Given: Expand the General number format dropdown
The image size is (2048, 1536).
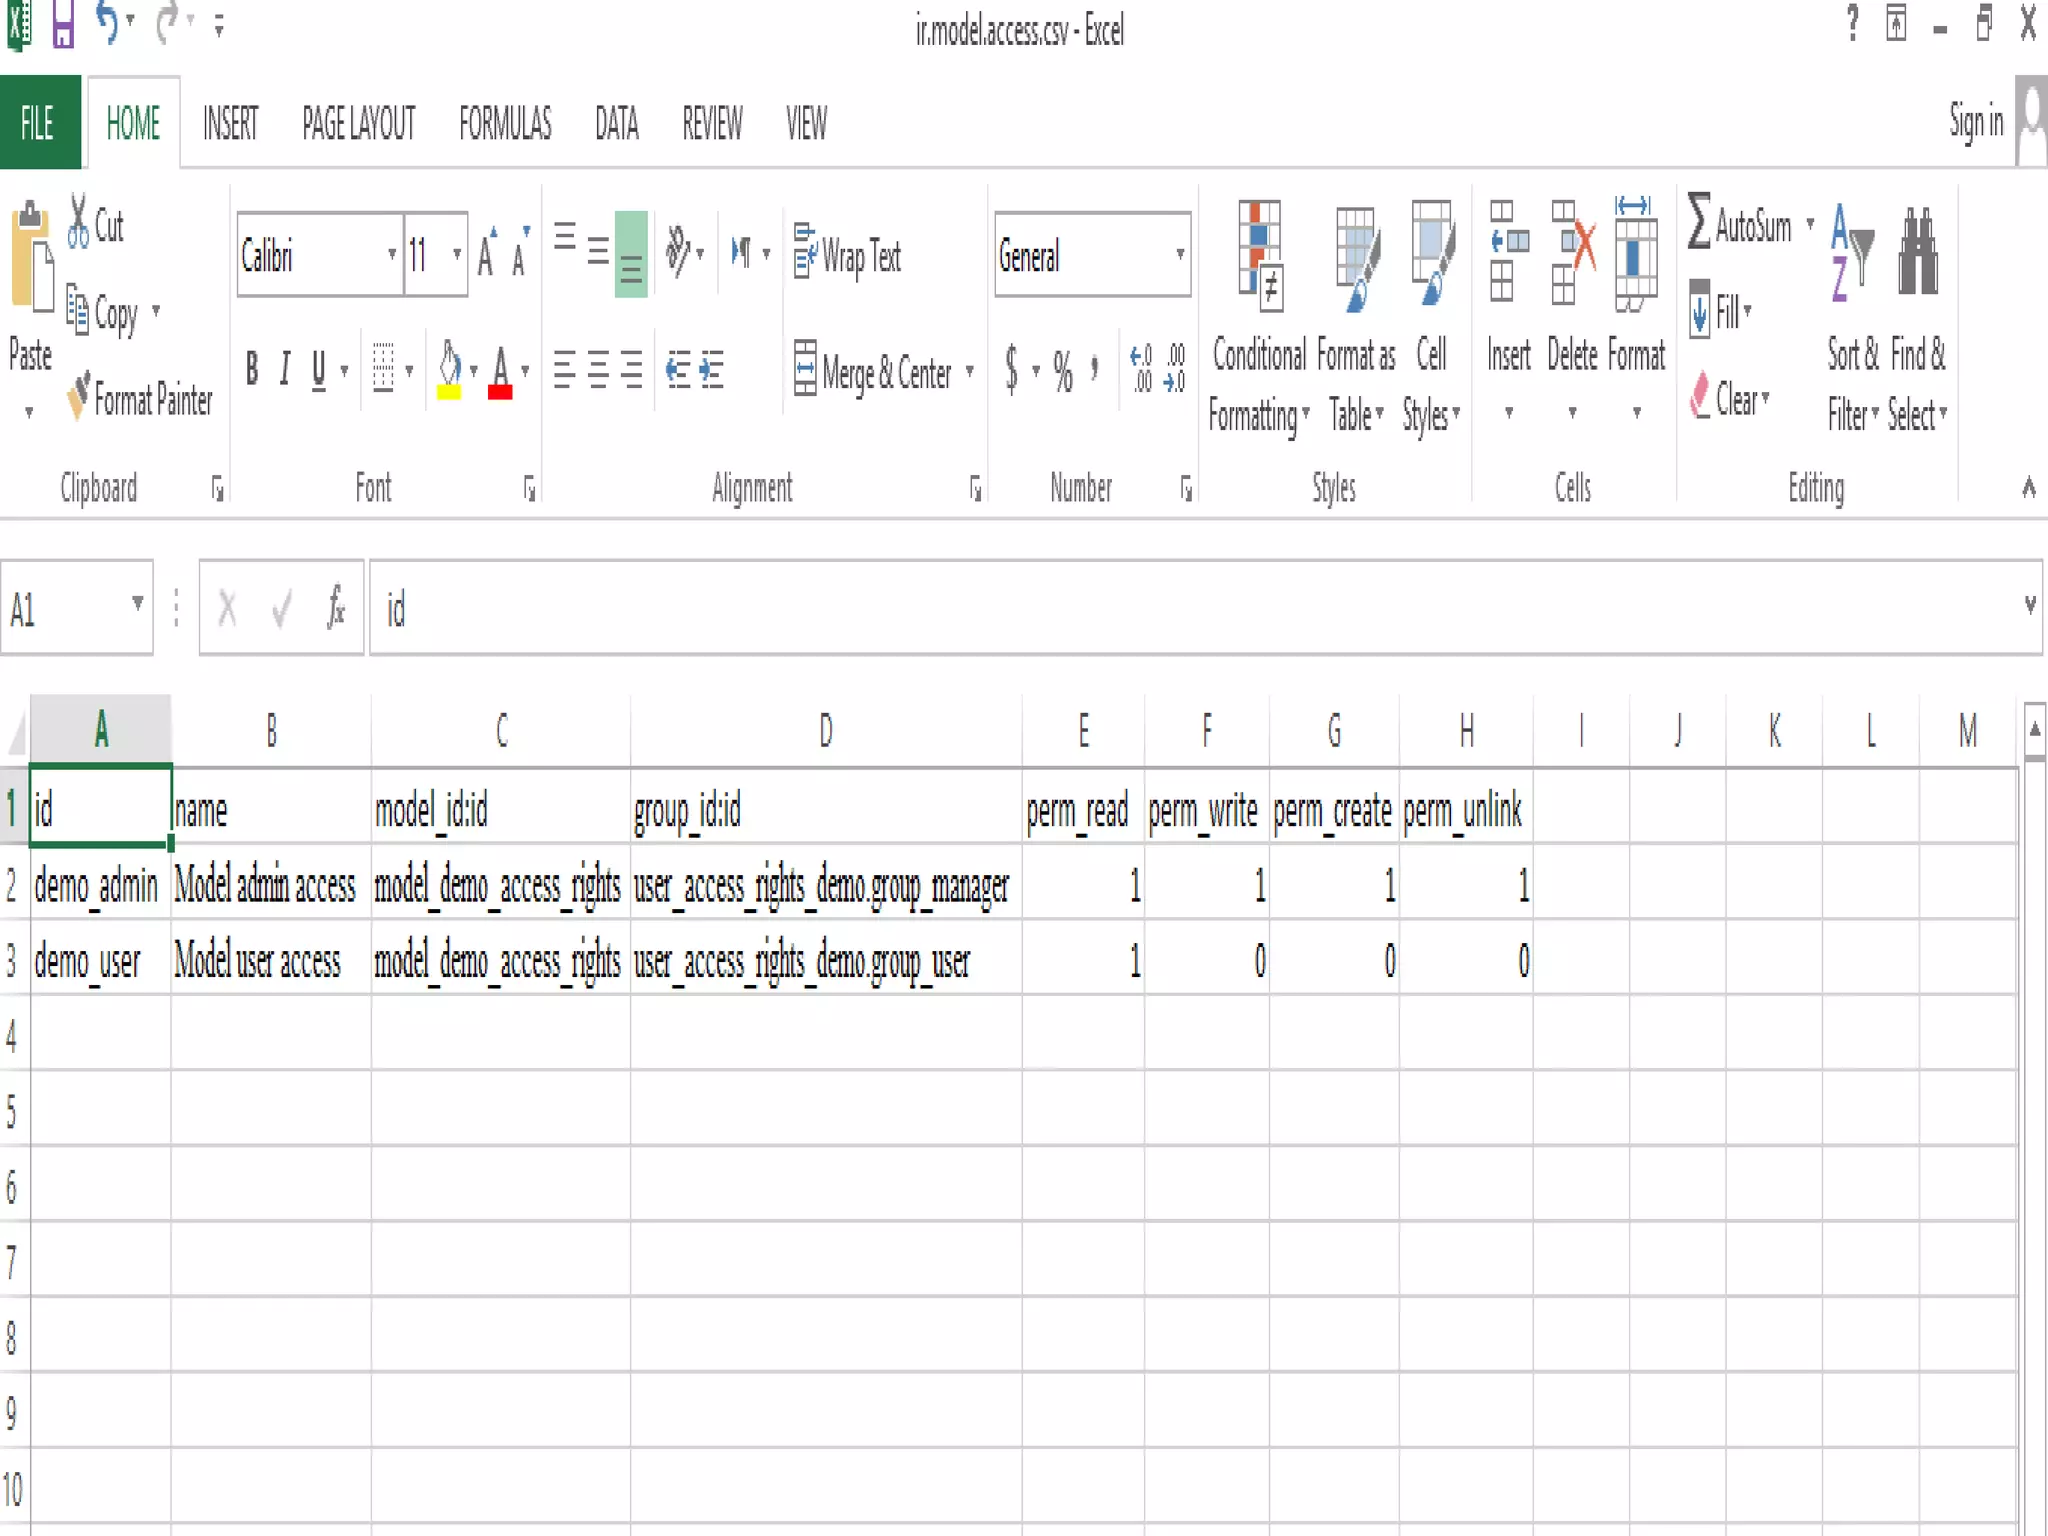Looking at the screenshot, I should (x=1180, y=254).
